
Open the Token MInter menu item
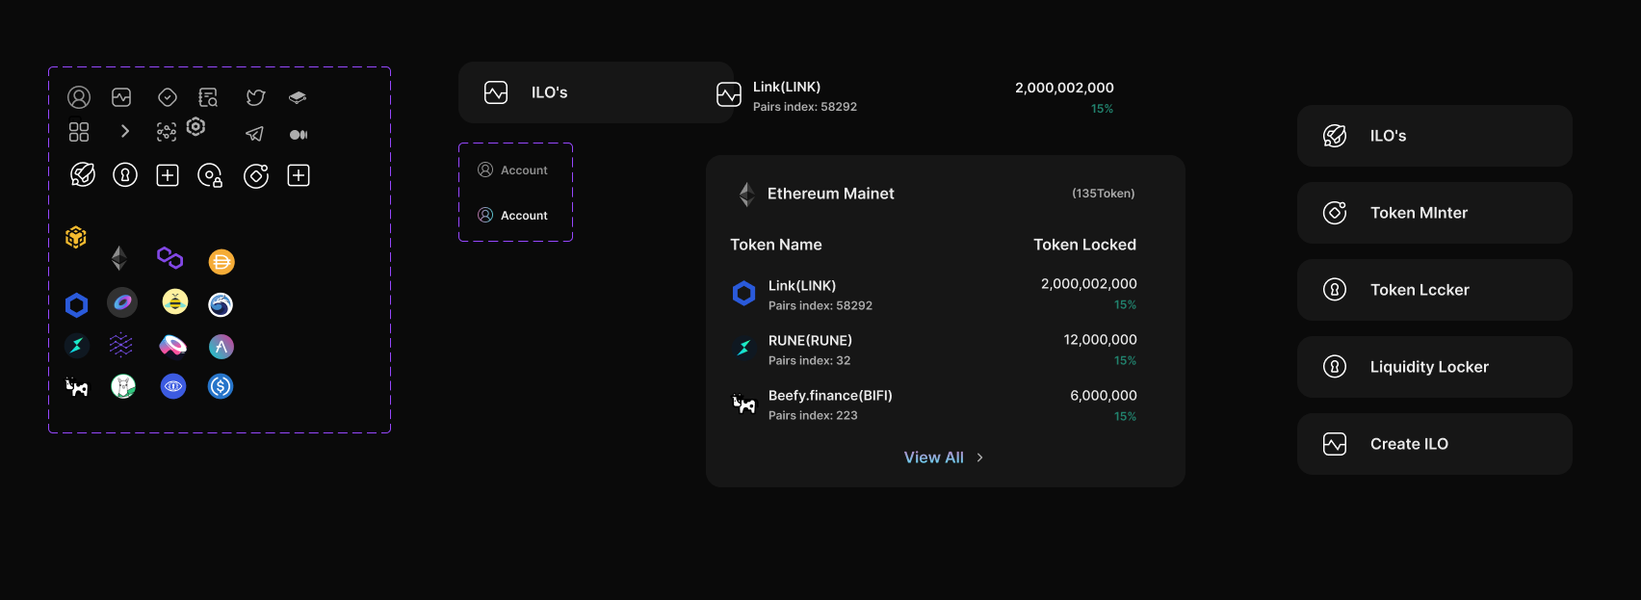click(x=1434, y=213)
